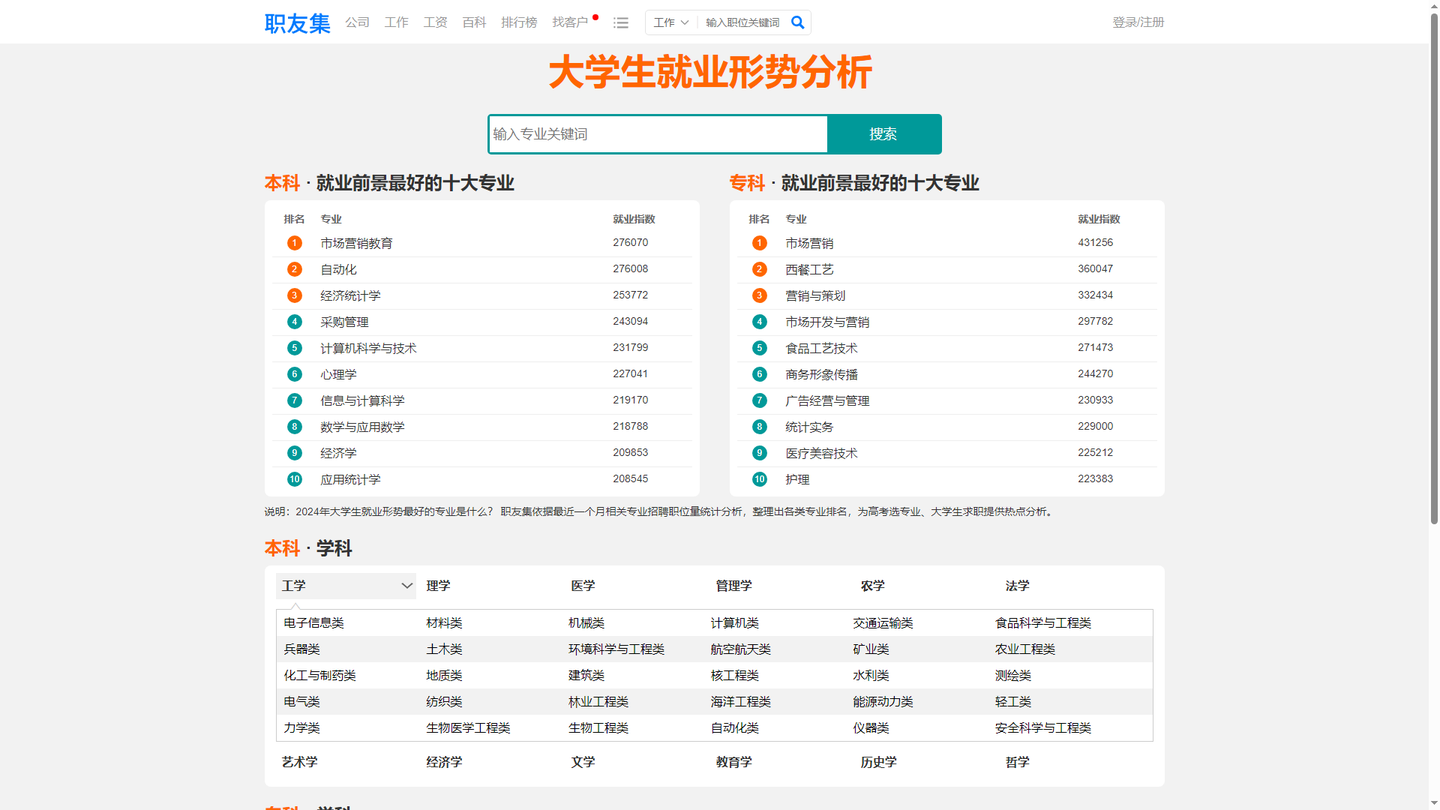Focus the 输入职位关键词 header field
The width and height of the screenshot is (1440, 810).
[743, 22]
